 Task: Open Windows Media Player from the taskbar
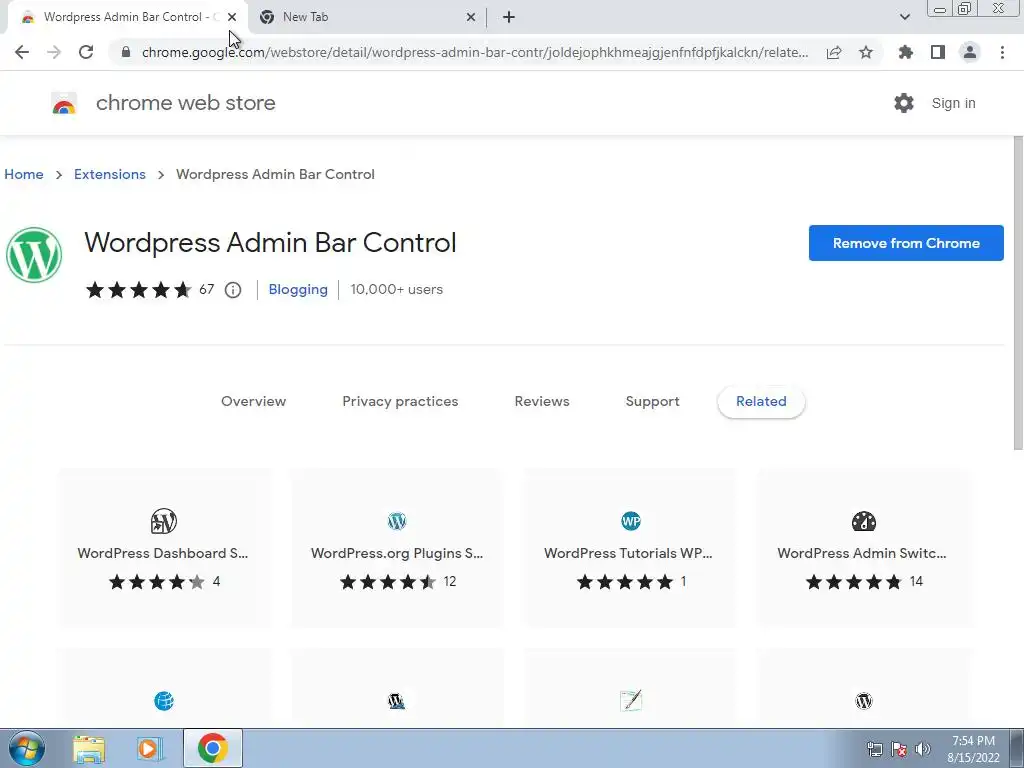click(x=150, y=749)
